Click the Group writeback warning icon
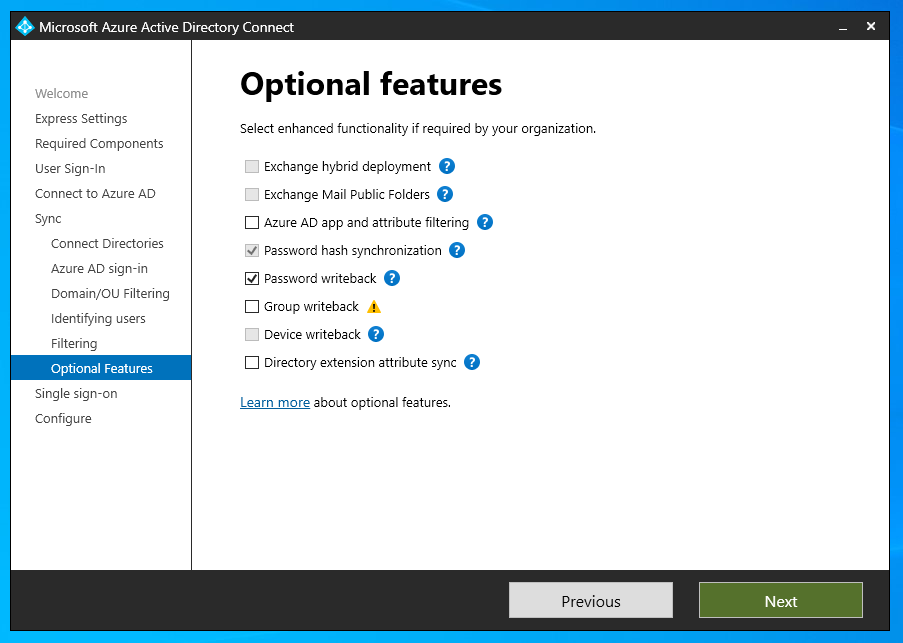Screen dimensions: 903x643 click(x=374, y=307)
